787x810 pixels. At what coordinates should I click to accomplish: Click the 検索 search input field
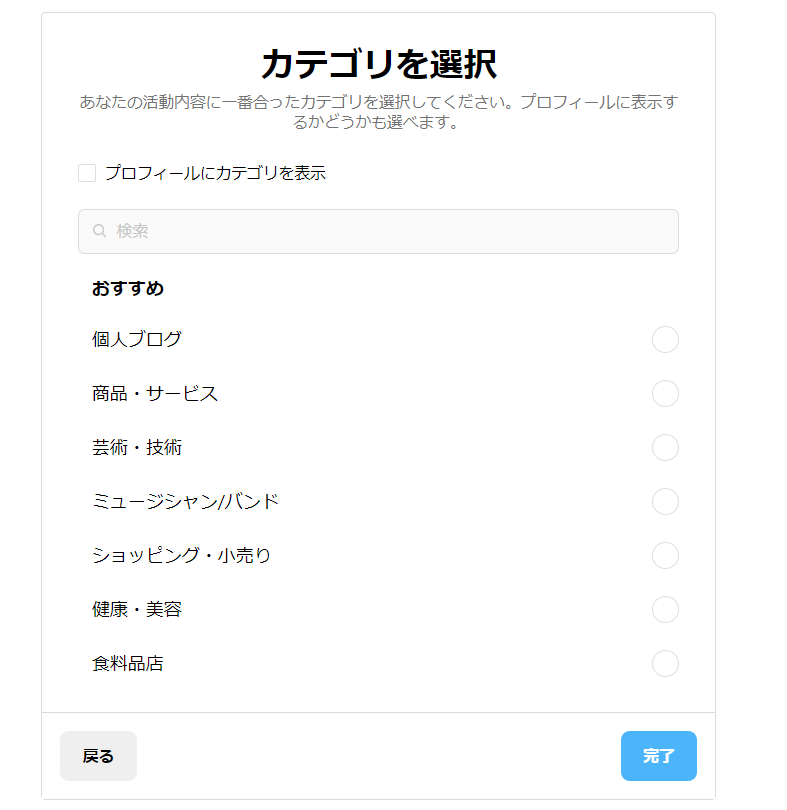[390, 231]
